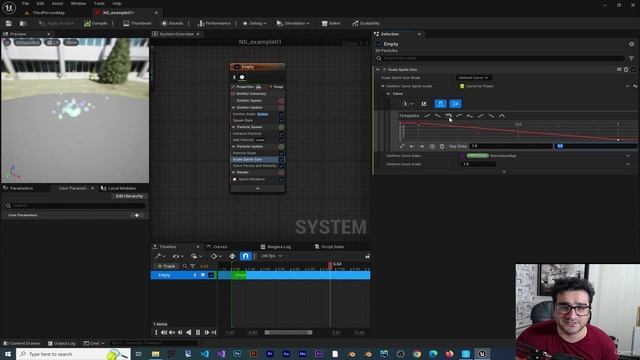Select the Initialize Particle module
The image size is (640, 360).
(x=247, y=133)
